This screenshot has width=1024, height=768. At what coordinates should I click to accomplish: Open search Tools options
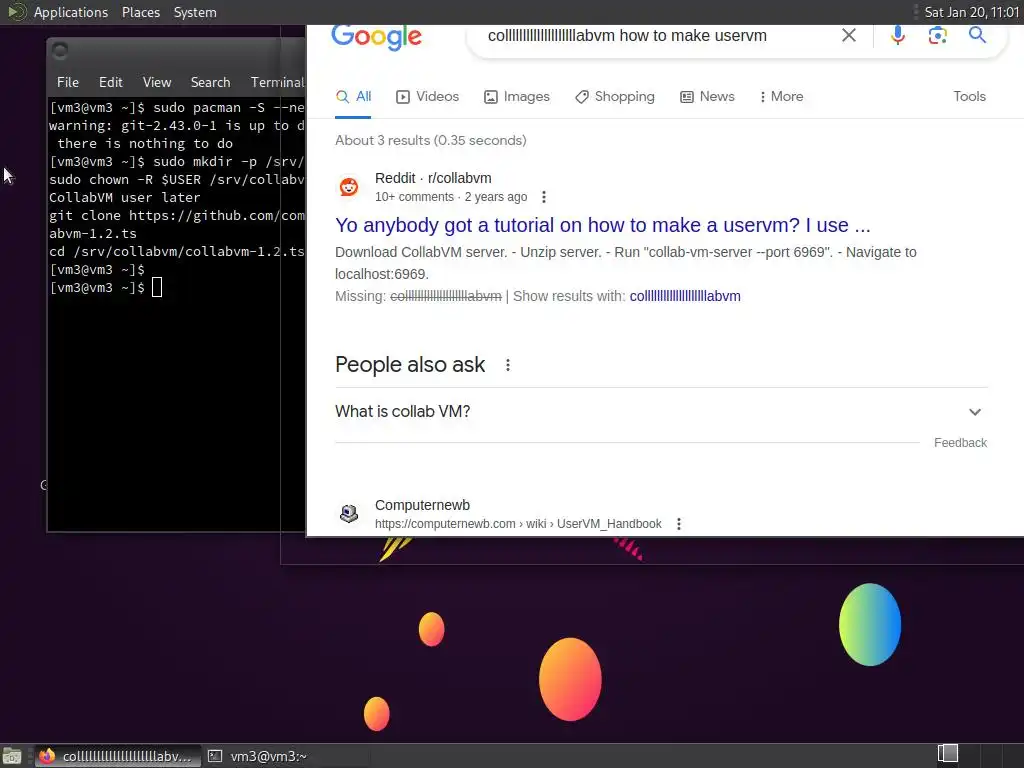pos(969,97)
